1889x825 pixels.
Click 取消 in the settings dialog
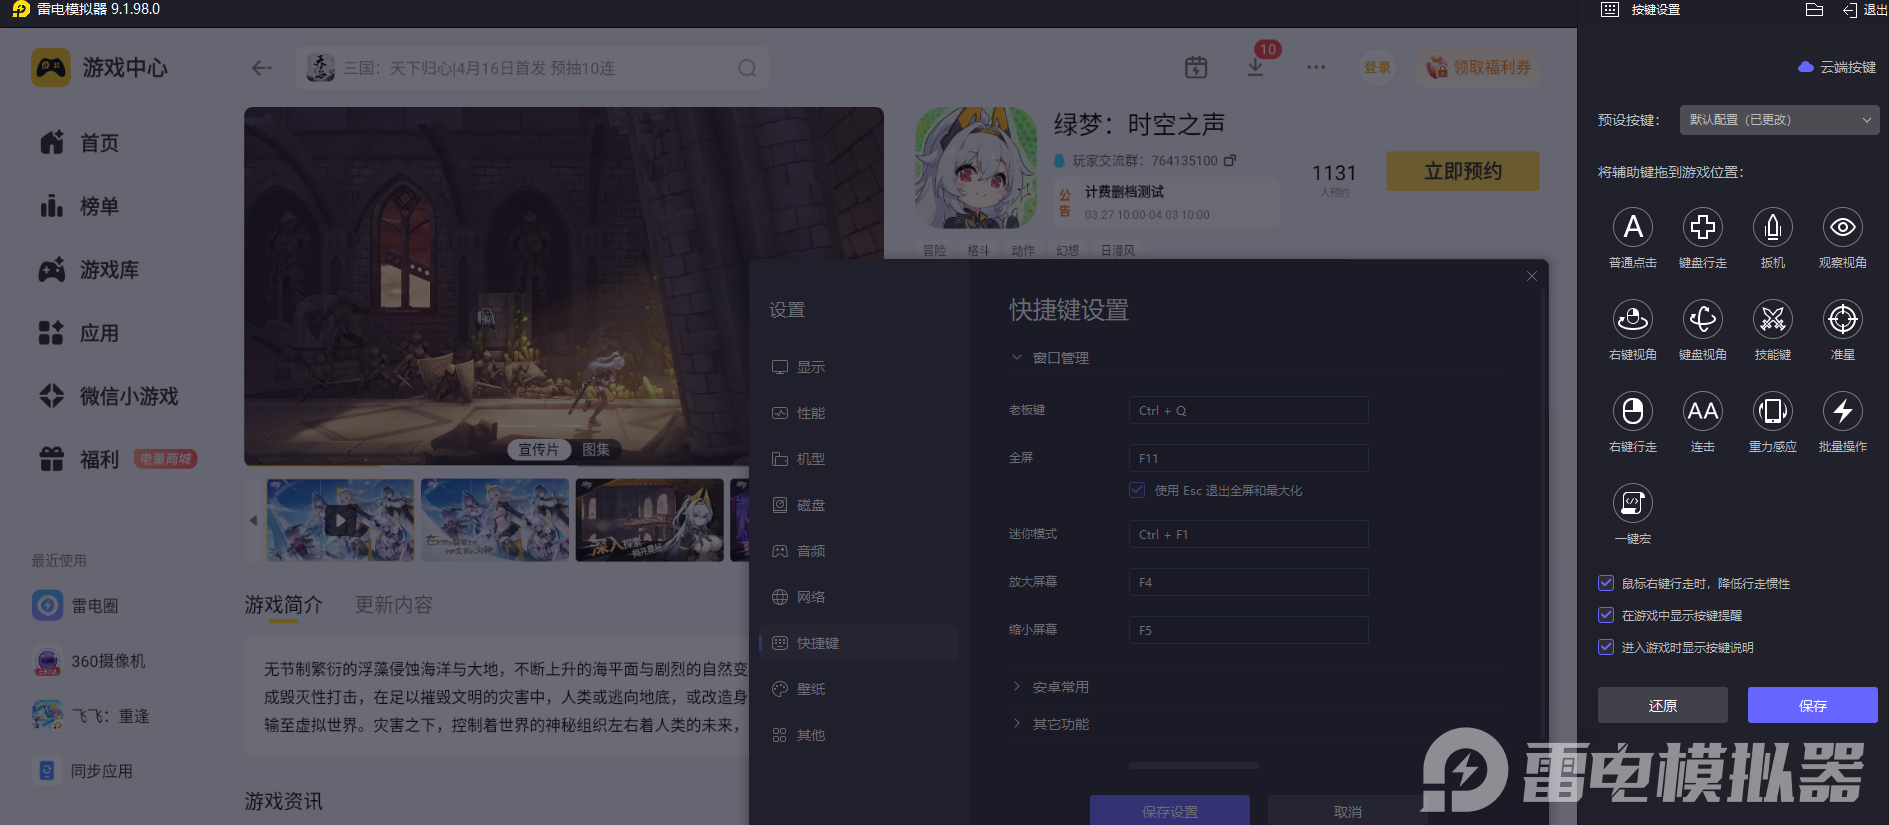point(1348,811)
